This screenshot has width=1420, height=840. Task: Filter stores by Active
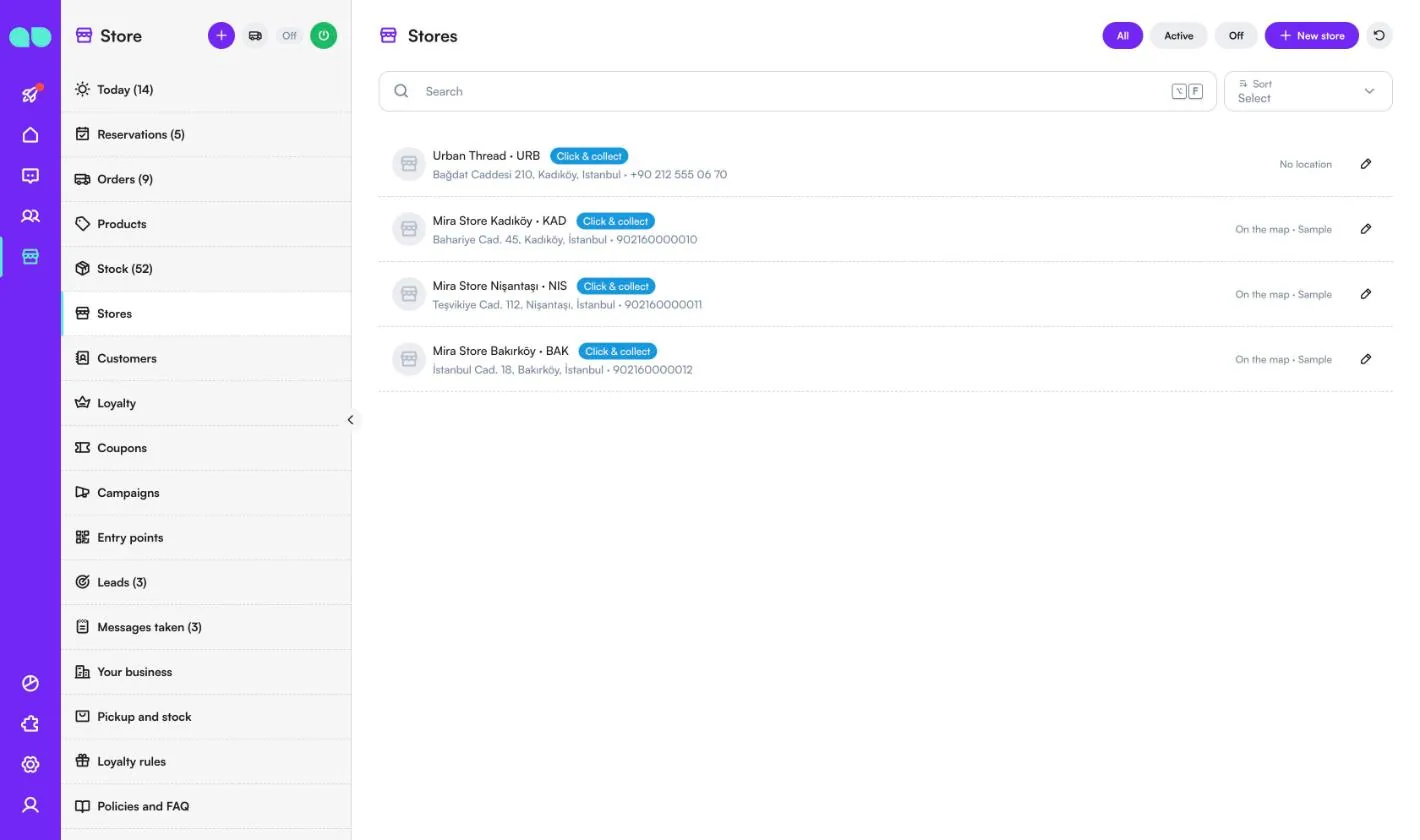(1178, 36)
